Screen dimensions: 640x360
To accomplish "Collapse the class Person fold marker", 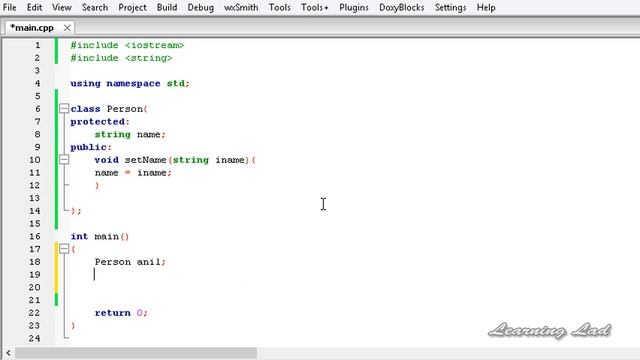I will 64,109.
